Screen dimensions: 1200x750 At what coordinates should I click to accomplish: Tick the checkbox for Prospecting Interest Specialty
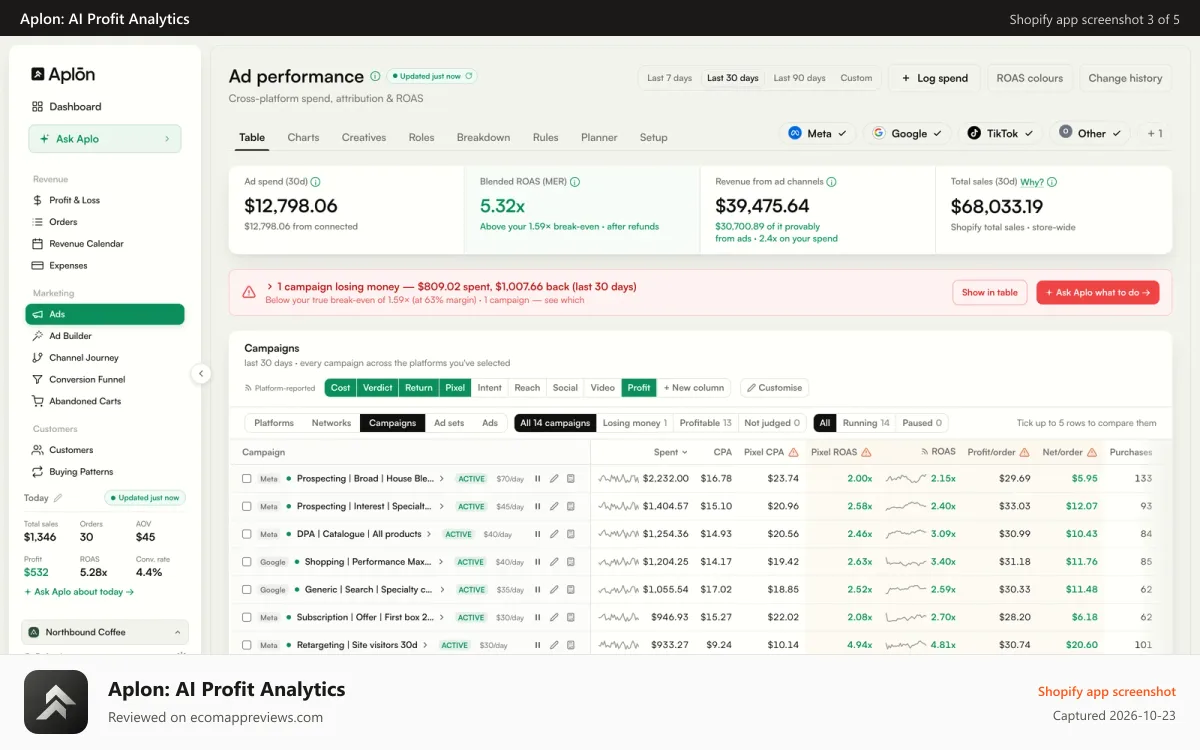247,507
